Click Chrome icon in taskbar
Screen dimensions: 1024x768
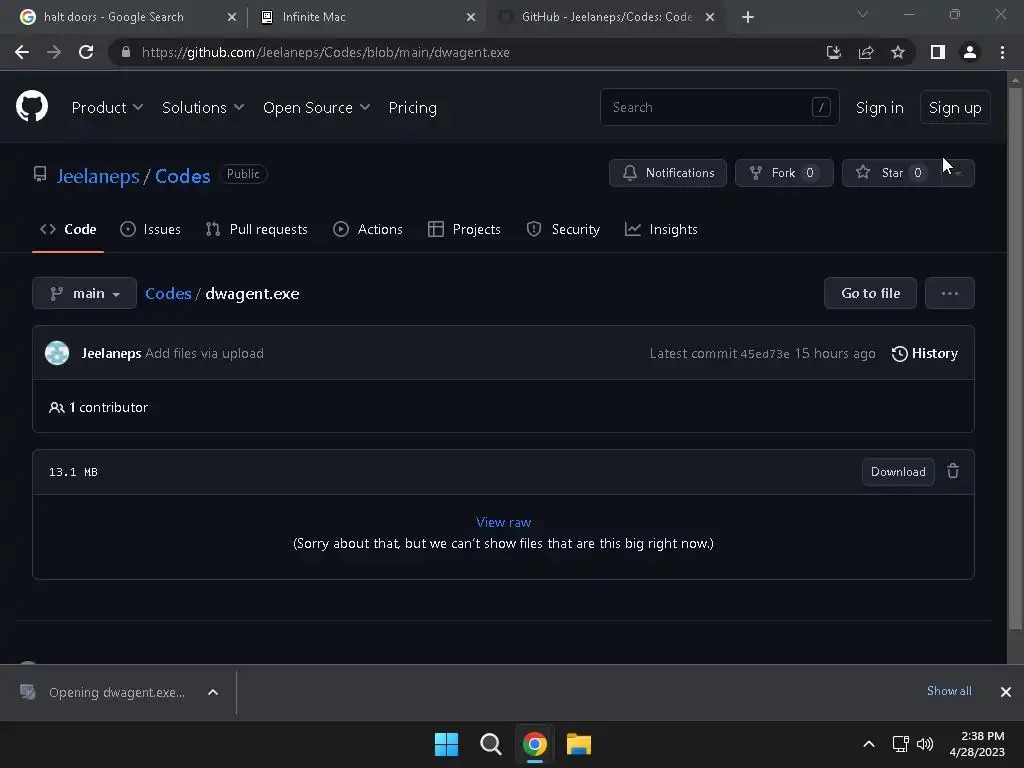click(x=534, y=744)
